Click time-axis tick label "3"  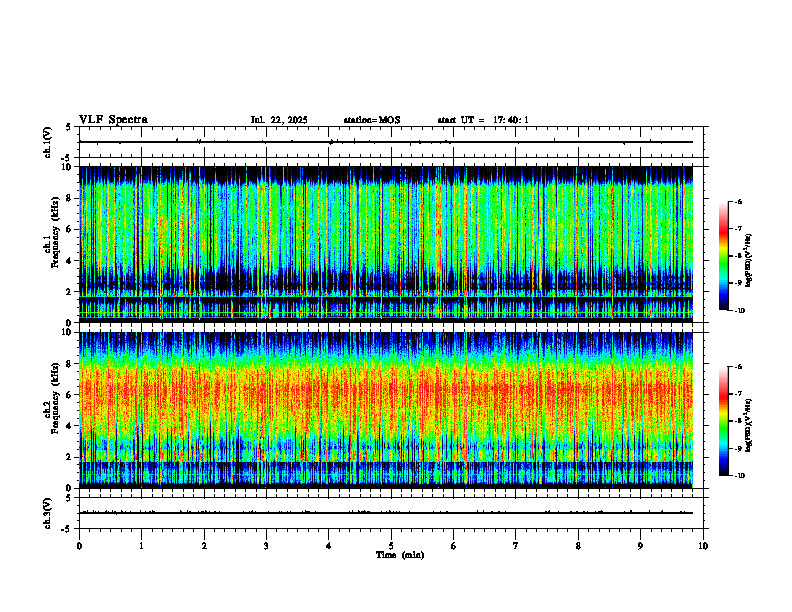pos(266,546)
